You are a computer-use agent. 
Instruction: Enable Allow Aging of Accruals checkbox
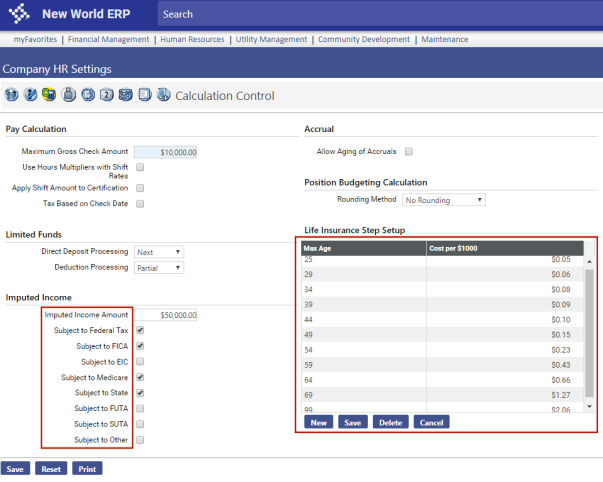pyautogui.click(x=409, y=152)
